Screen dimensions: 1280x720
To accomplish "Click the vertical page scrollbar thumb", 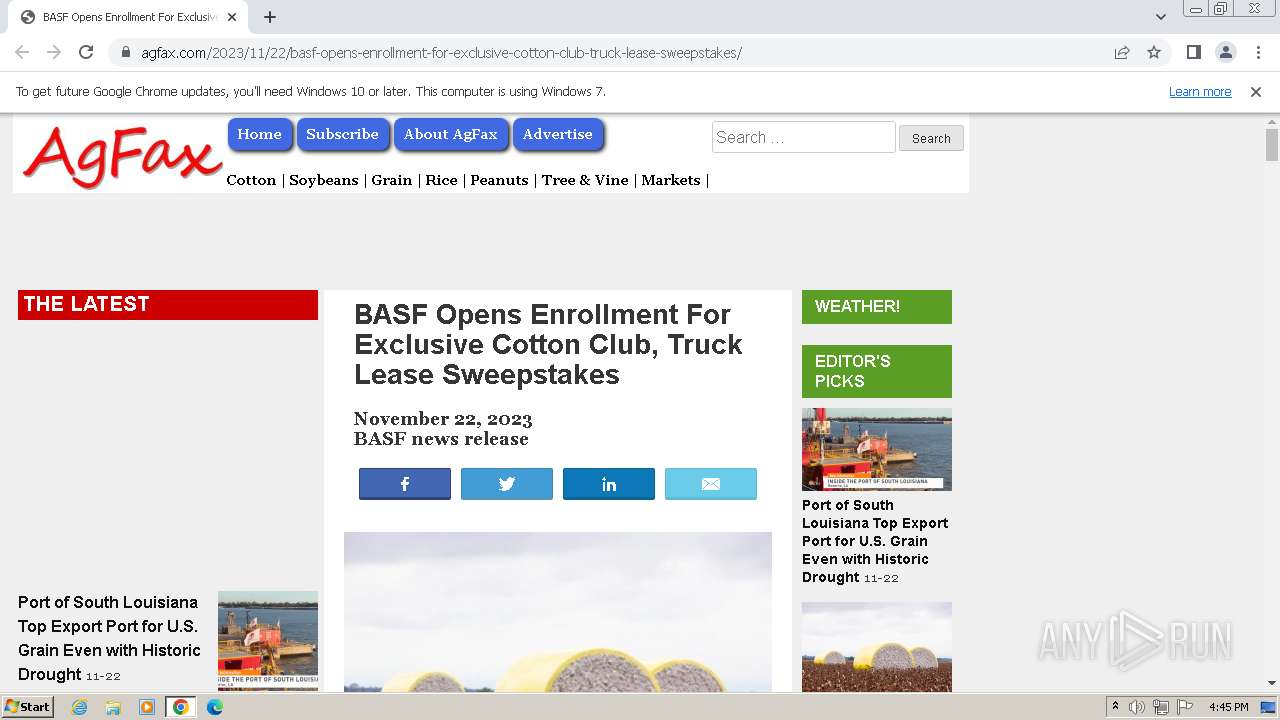I will [x=1272, y=145].
